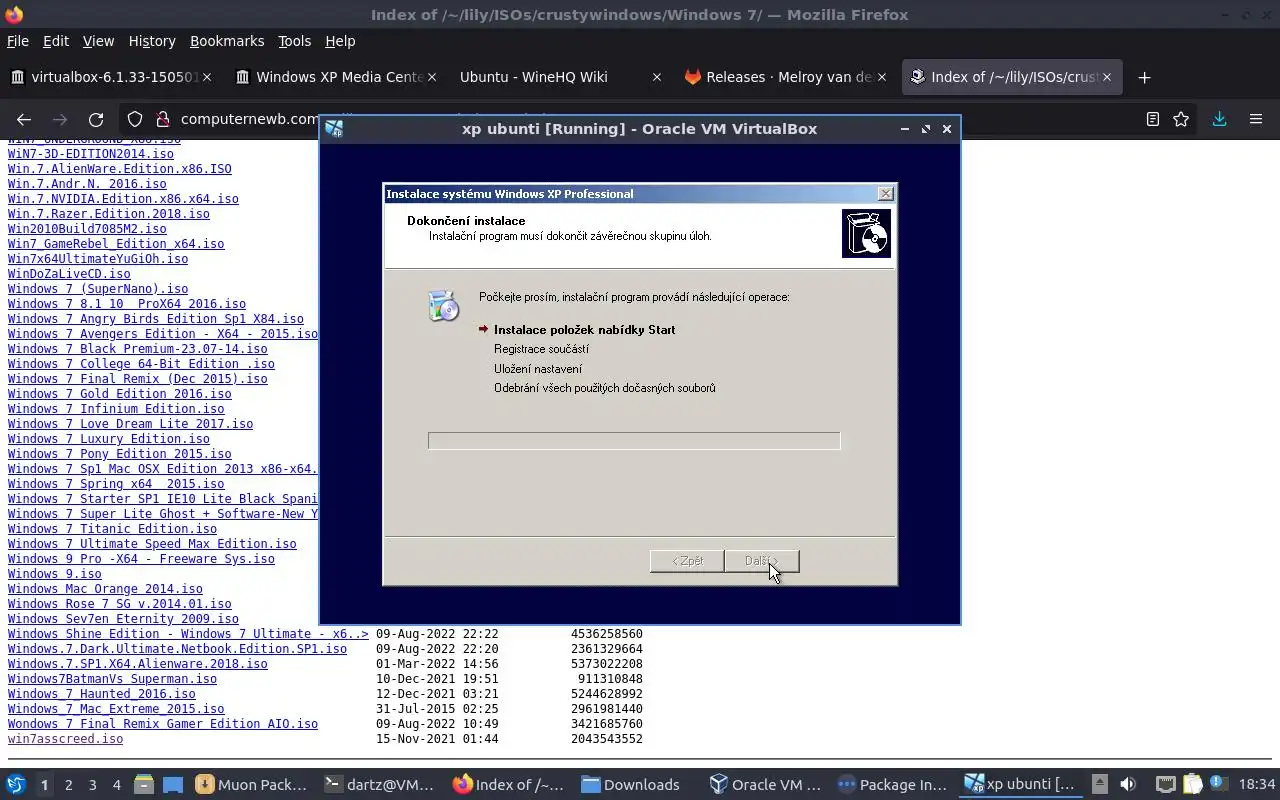Click the 18:34 panel clock
This screenshot has width=1280, height=800.
pyautogui.click(x=1257, y=785)
